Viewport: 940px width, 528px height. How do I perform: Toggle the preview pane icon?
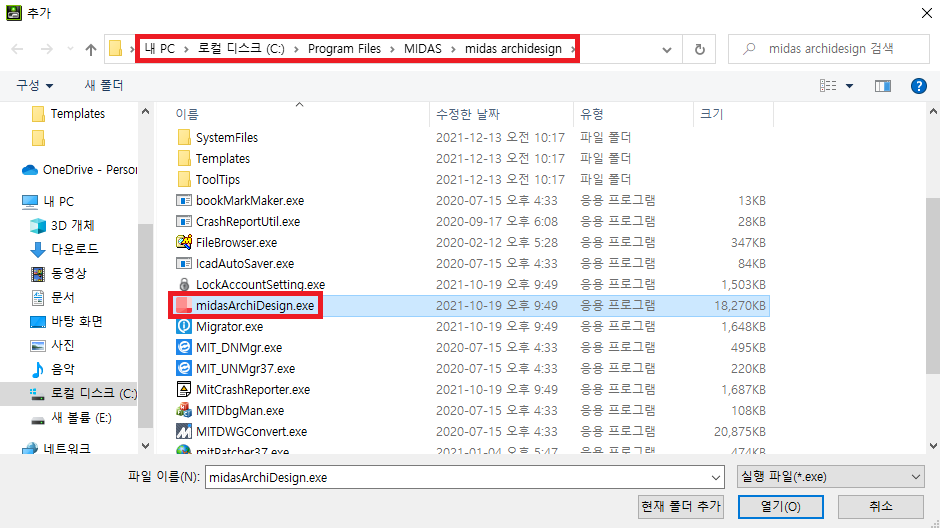(882, 86)
